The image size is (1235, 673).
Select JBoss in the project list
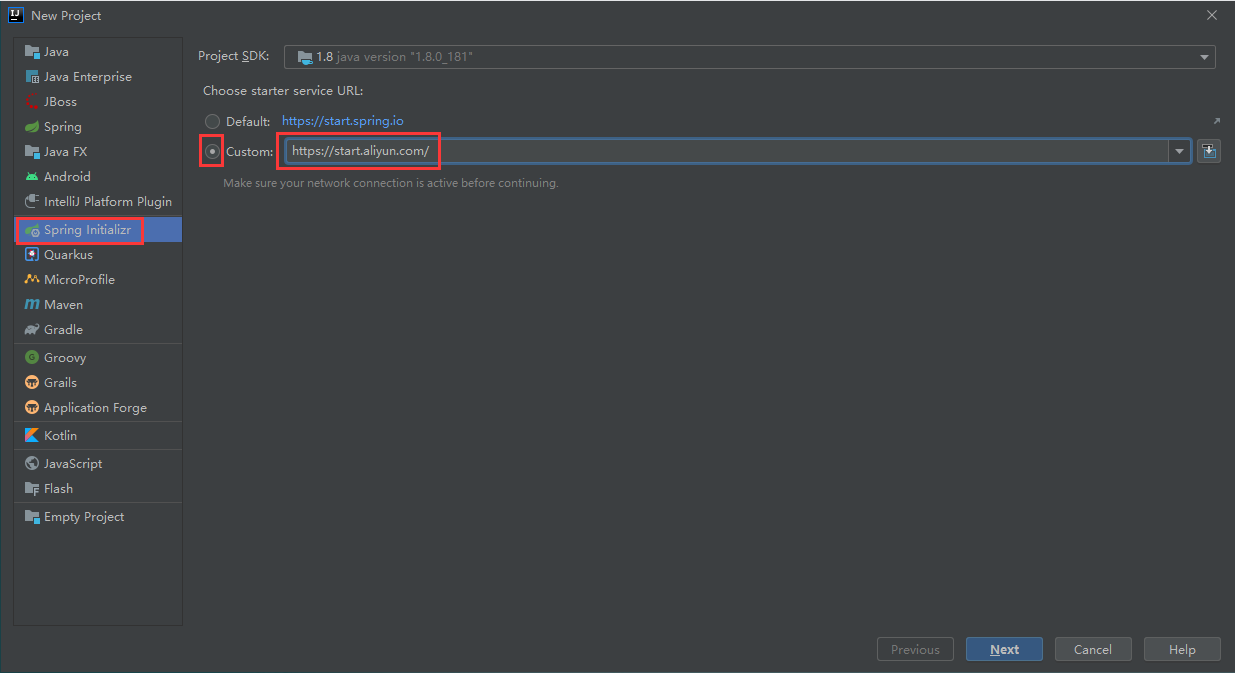click(x=98, y=102)
